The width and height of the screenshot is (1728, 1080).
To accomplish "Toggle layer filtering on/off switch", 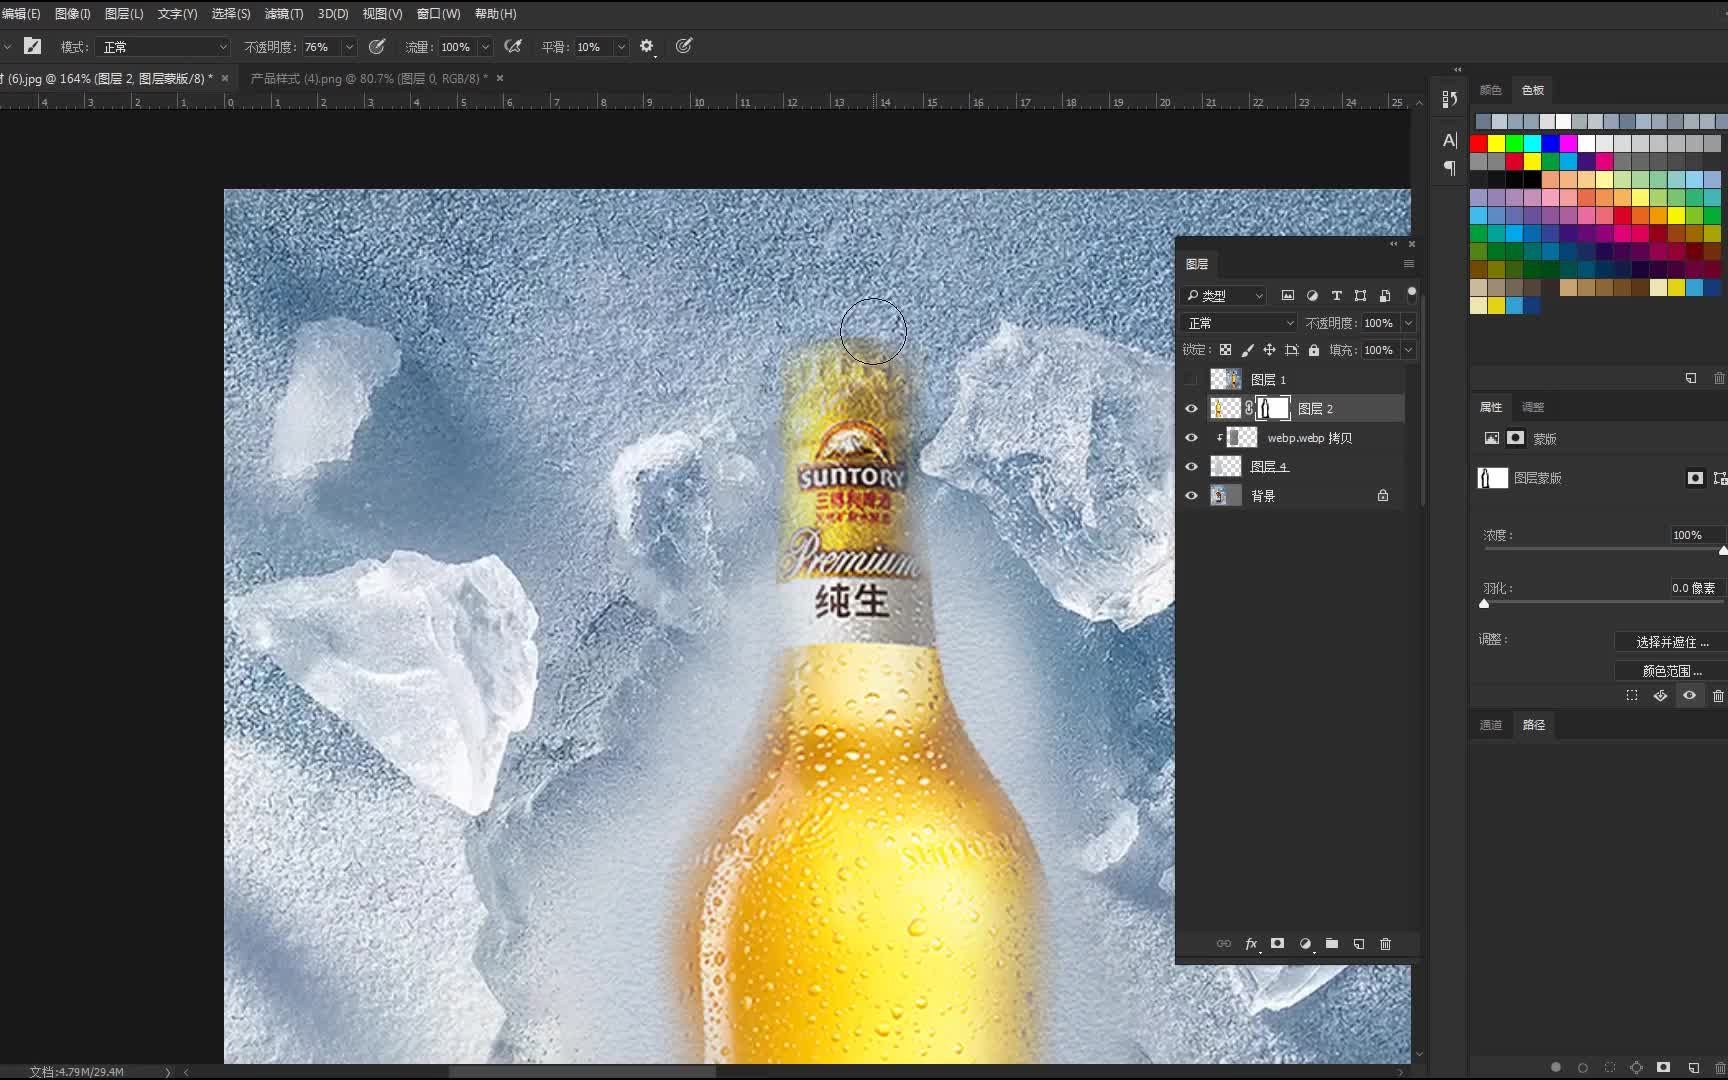I will pos(1412,294).
